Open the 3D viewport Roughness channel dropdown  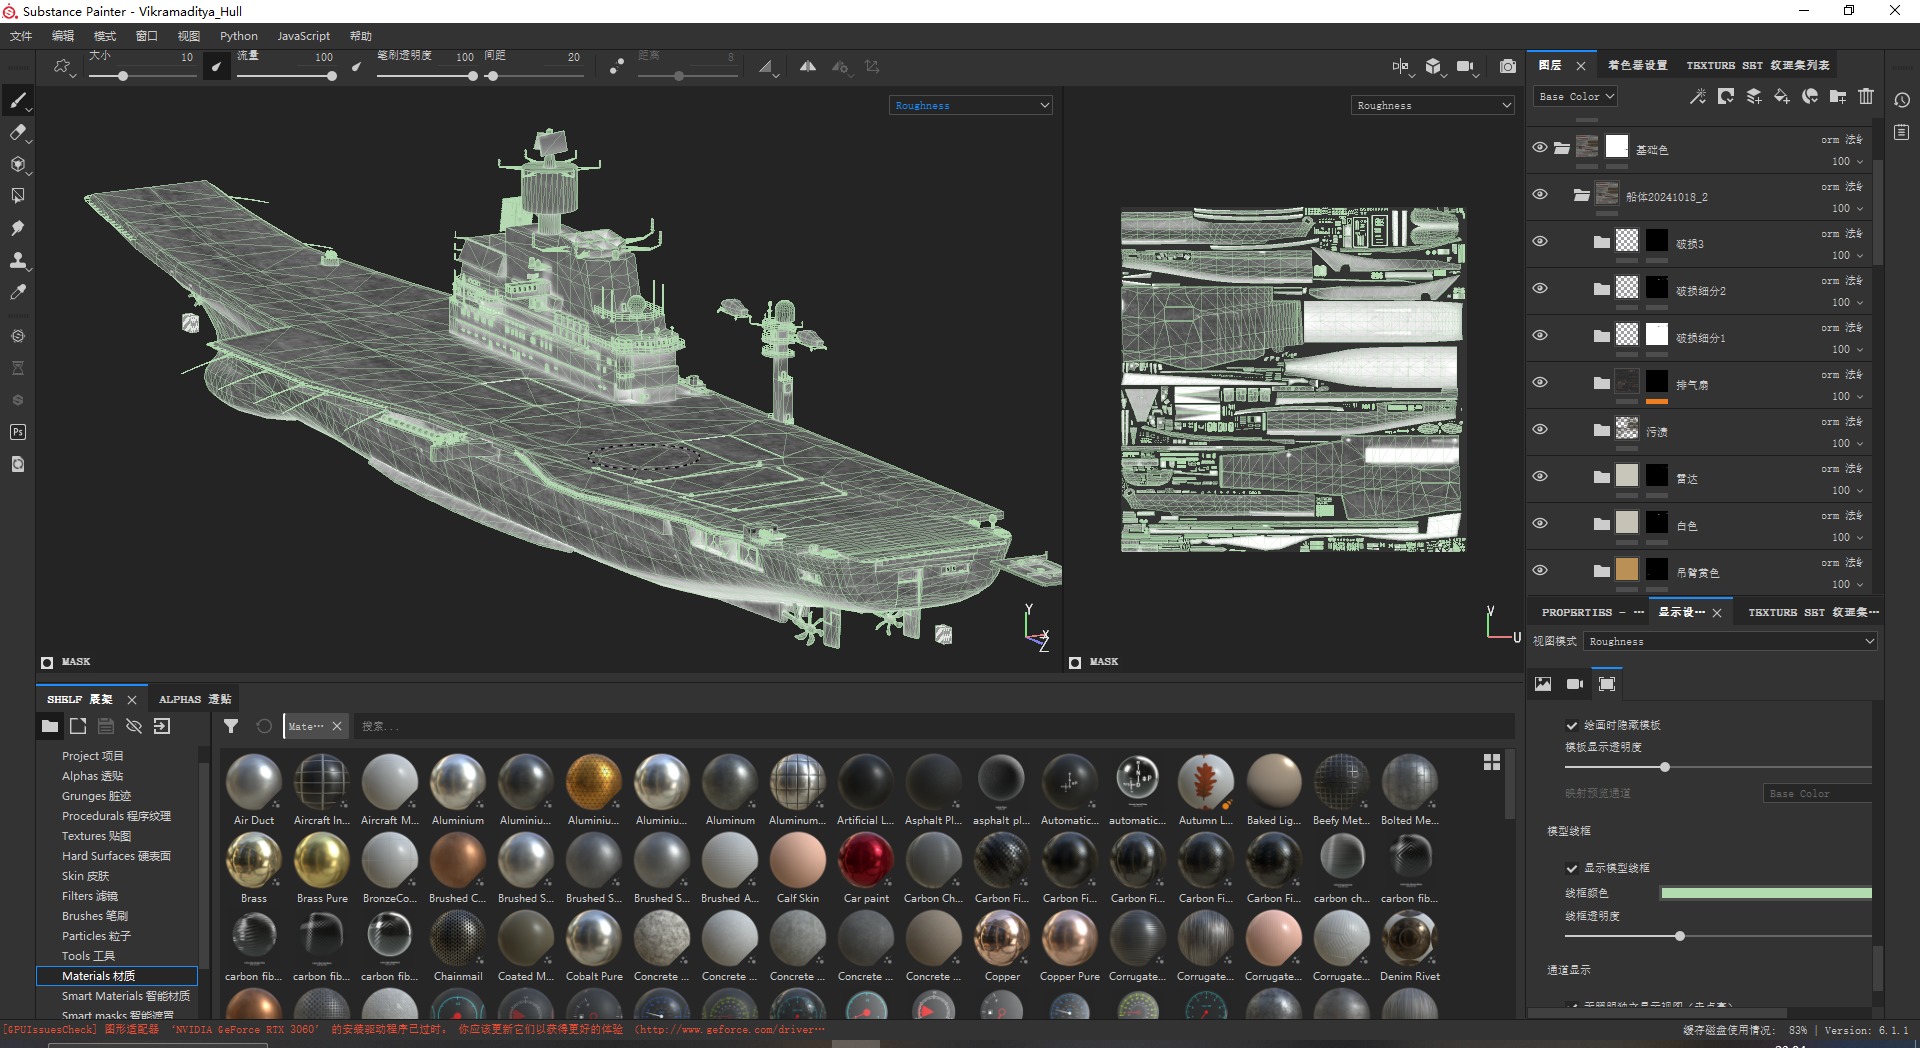point(970,105)
